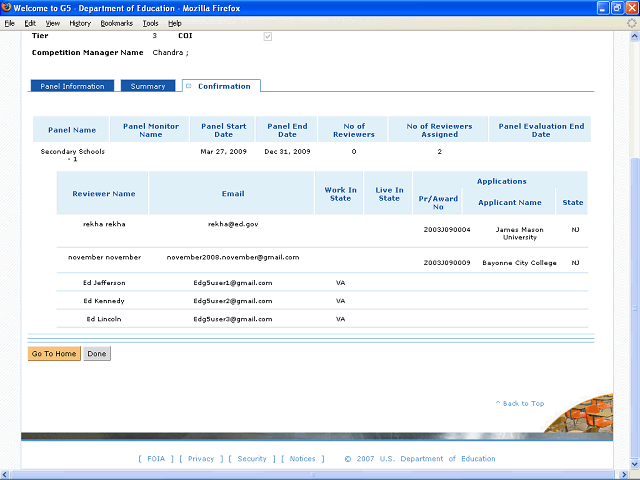Toggle the COI checkbox
This screenshot has width=640, height=480.
[x=268, y=37]
